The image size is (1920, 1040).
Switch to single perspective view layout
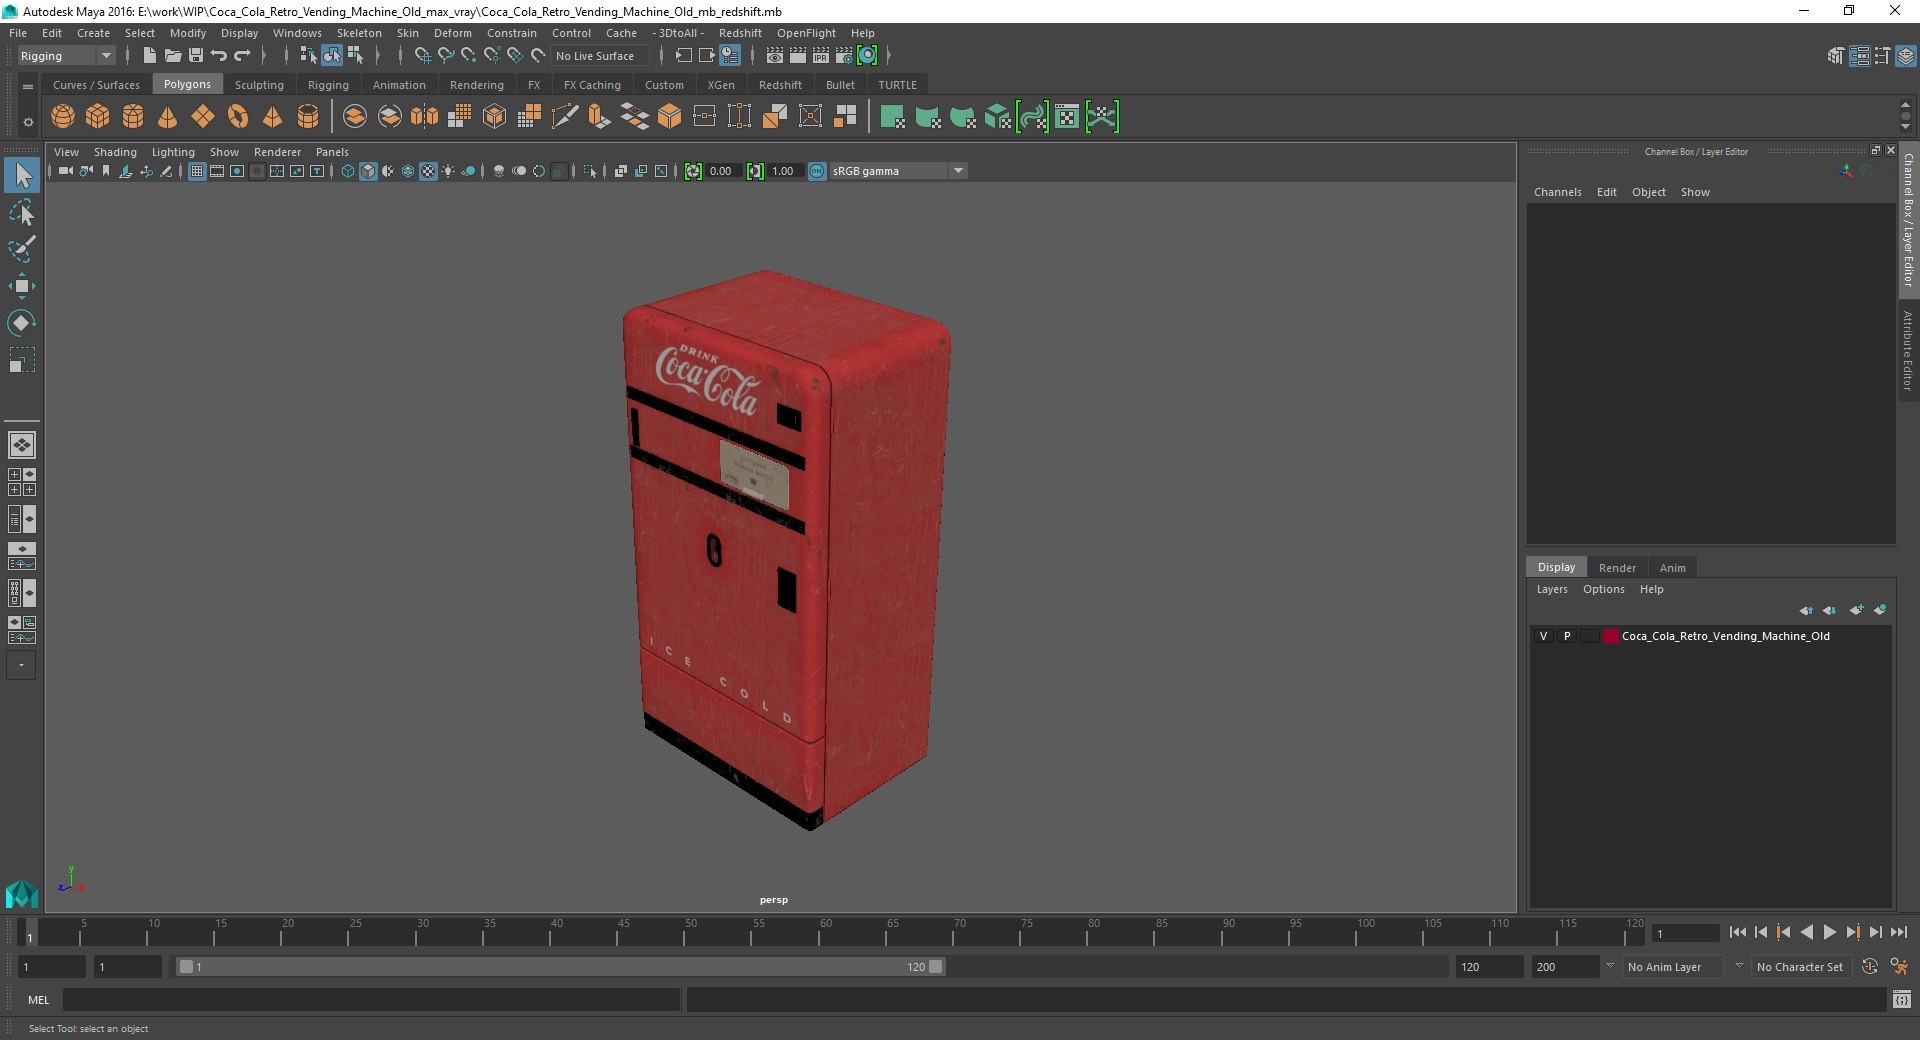click(x=21, y=444)
